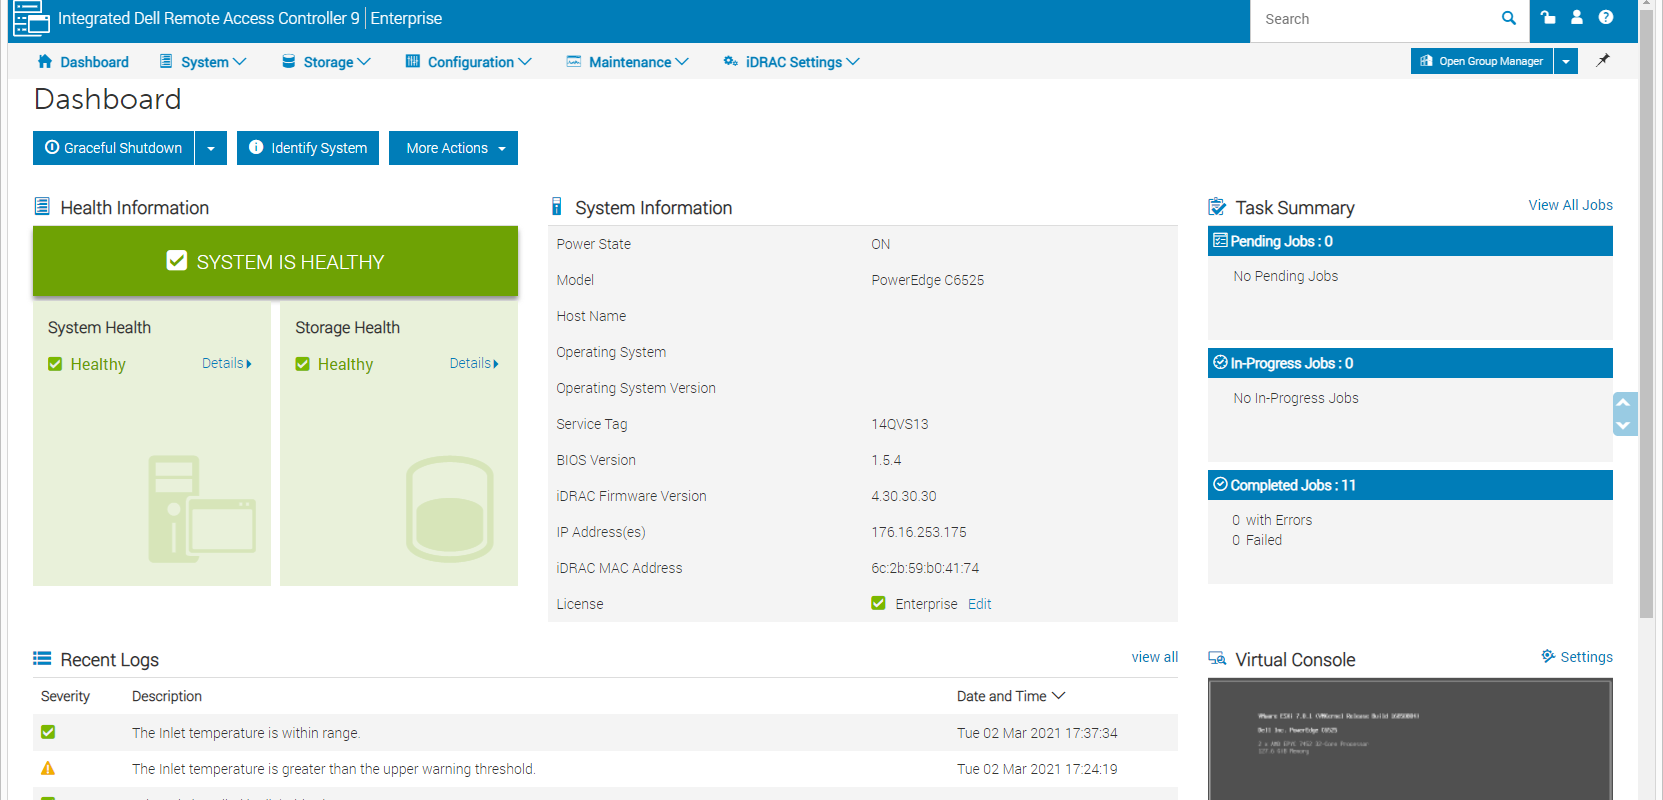Screen dimensions: 1663x800
Task: Click the Recent Logs list icon
Action: (42, 658)
